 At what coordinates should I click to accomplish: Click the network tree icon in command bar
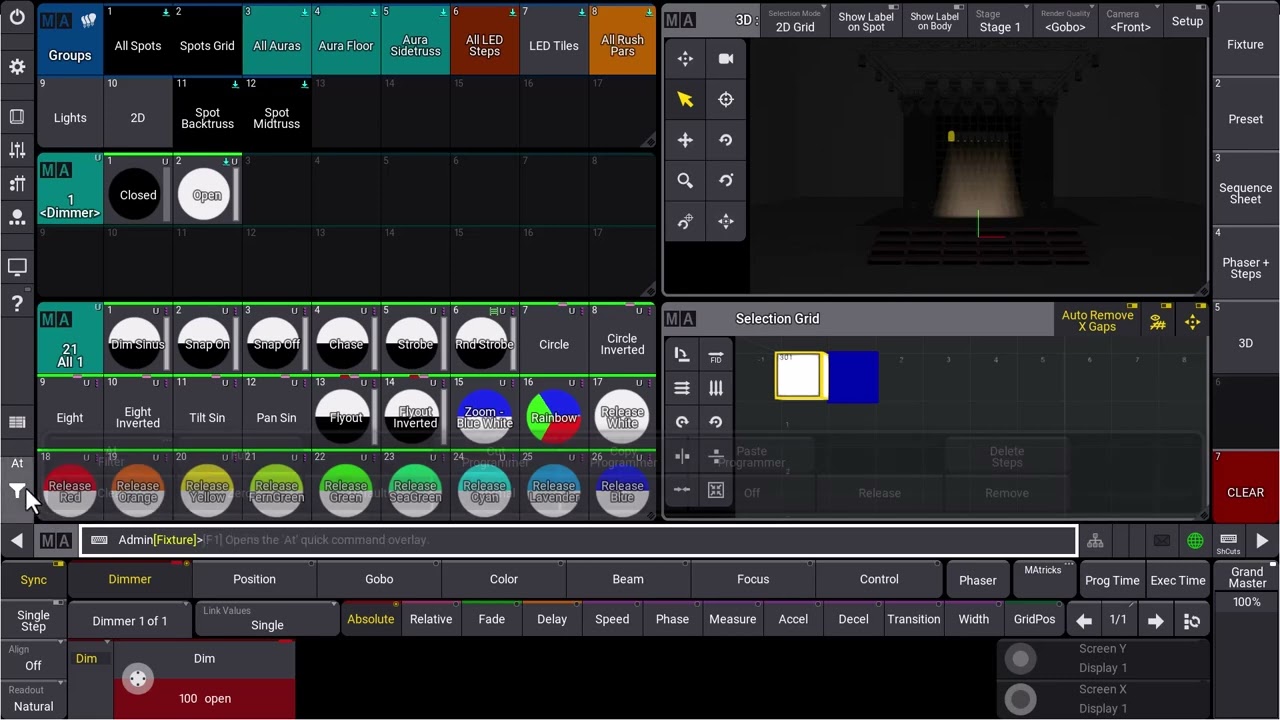(x=1096, y=541)
